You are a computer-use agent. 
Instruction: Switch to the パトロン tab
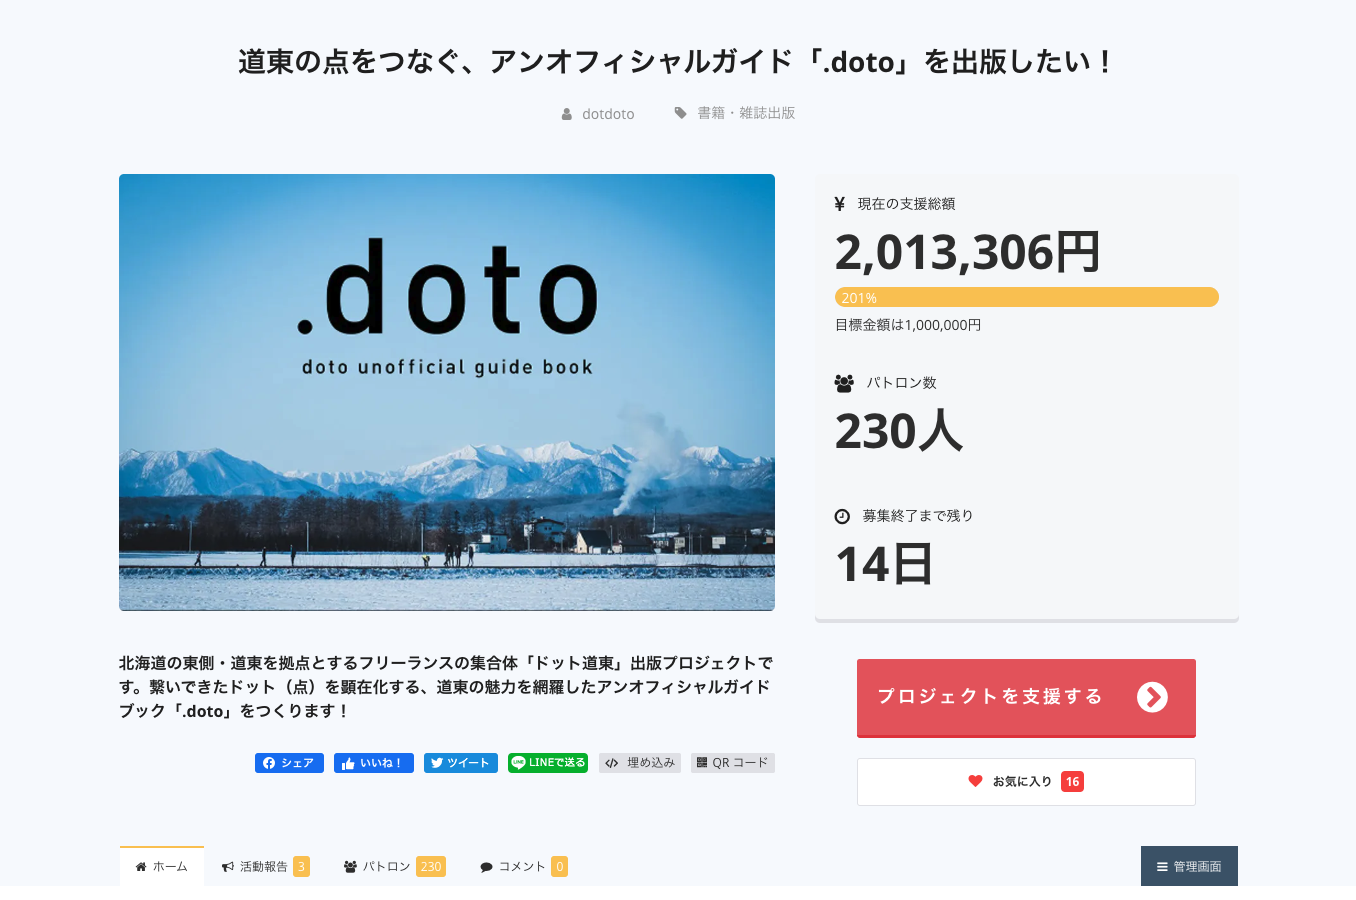point(393,867)
